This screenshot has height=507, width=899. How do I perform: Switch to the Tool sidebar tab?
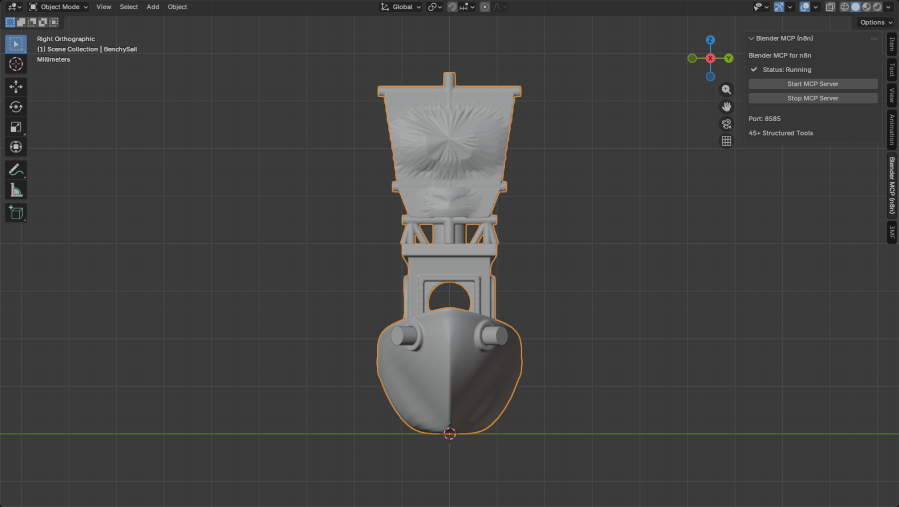tap(892, 70)
